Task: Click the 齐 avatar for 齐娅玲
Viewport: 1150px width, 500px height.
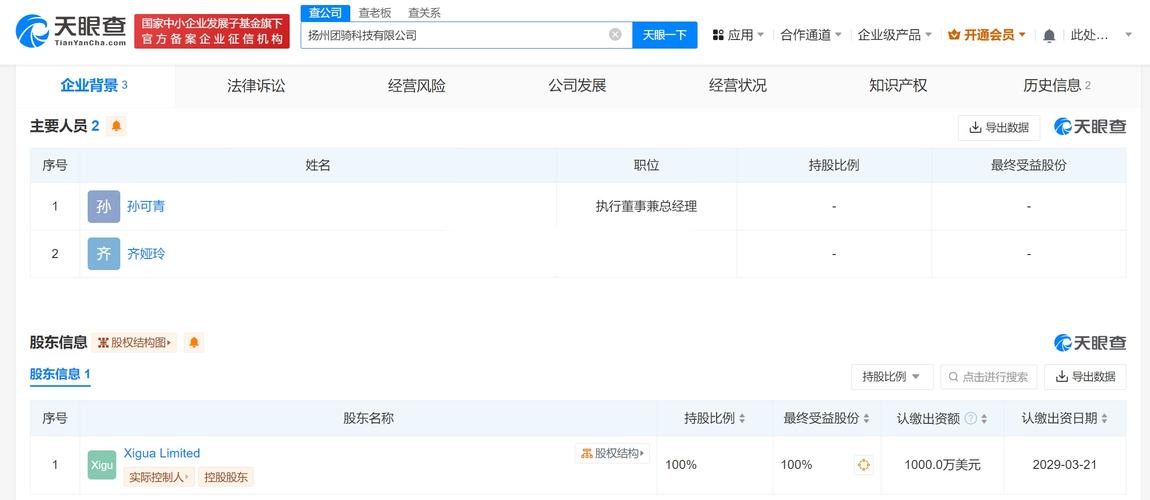Action: 103,254
